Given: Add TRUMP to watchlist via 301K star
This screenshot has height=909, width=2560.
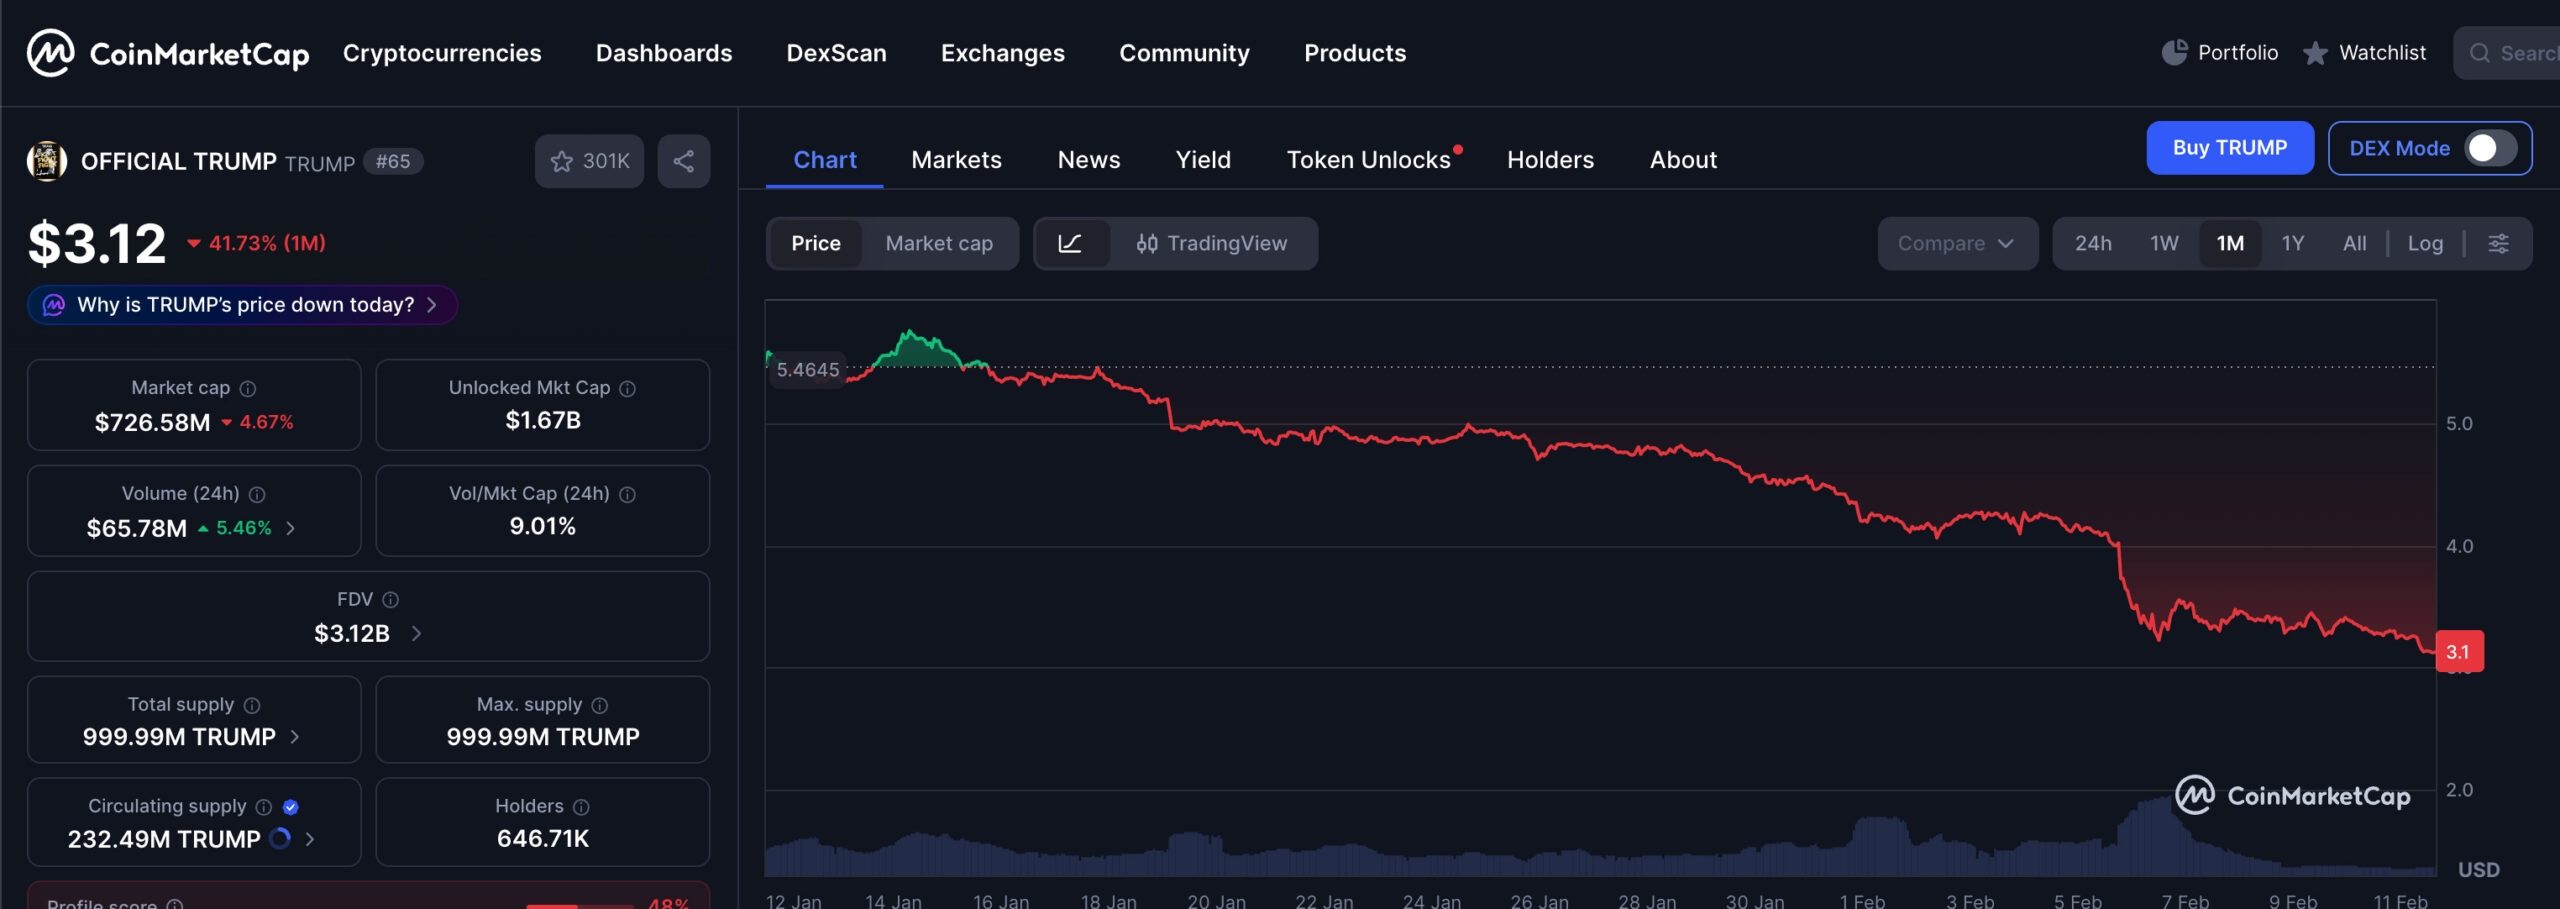Looking at the screenshot, I should coord(589,161).
